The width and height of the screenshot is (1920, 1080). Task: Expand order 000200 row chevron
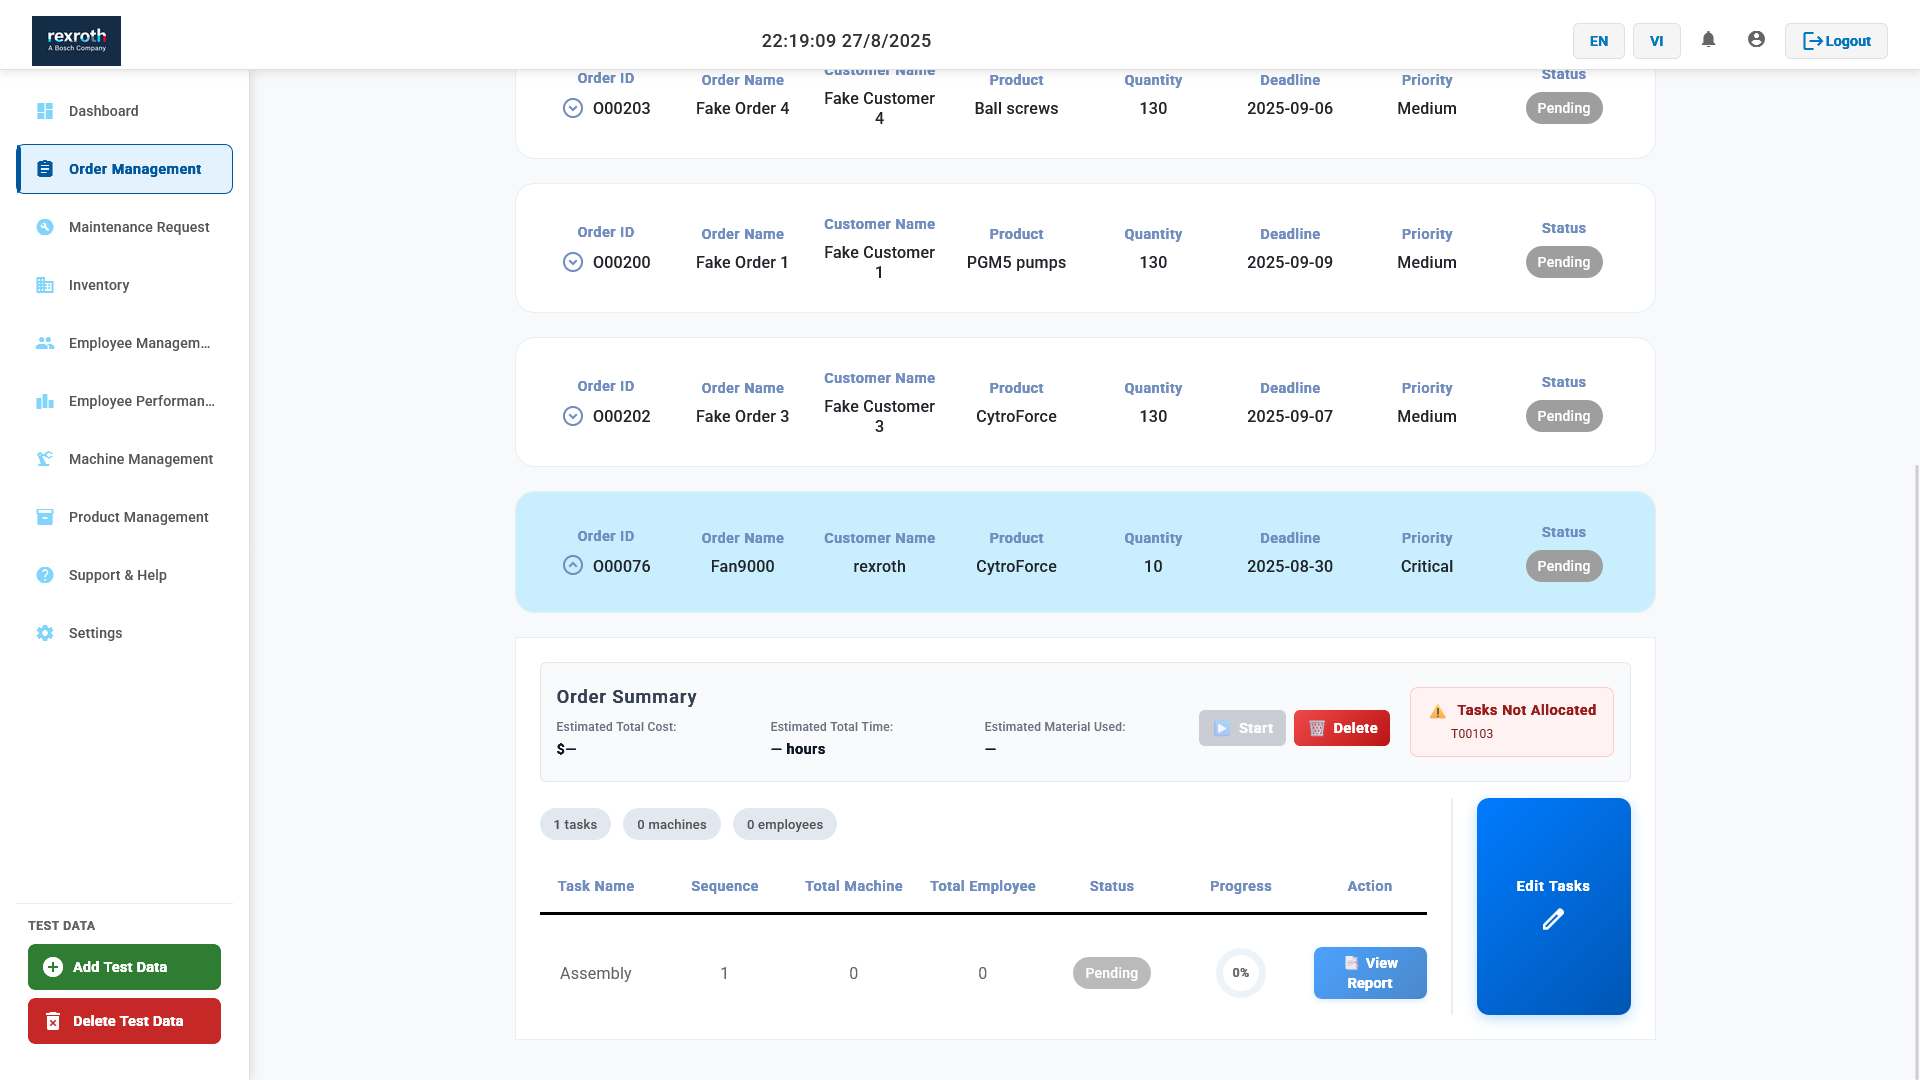[x=573, y=262]
